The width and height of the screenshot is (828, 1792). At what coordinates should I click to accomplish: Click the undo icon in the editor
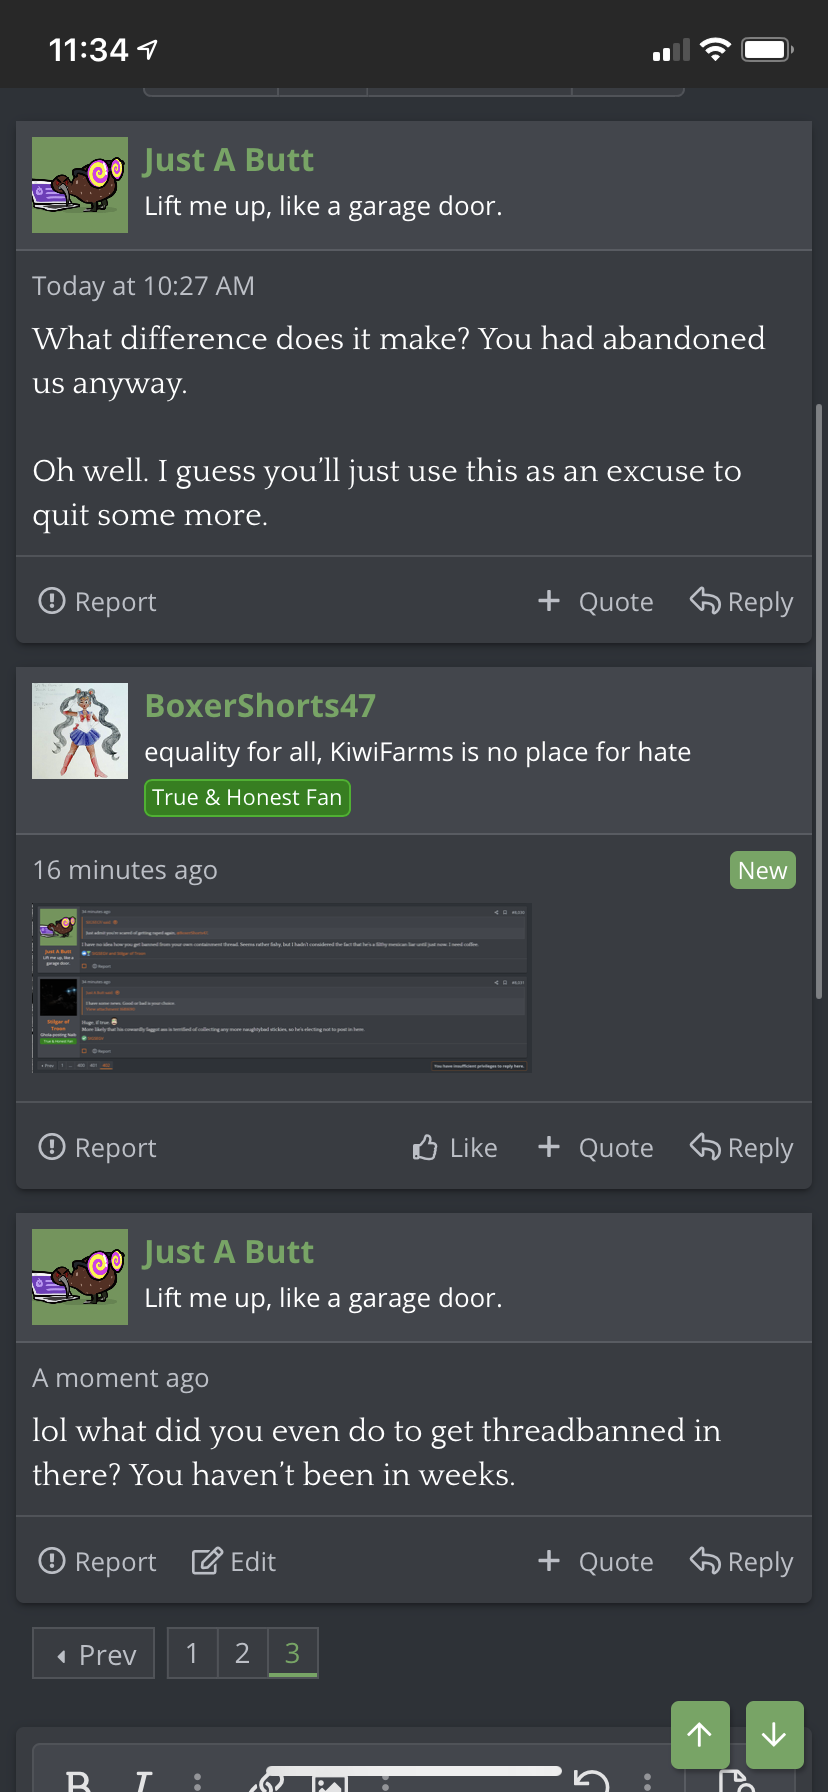591,1780
